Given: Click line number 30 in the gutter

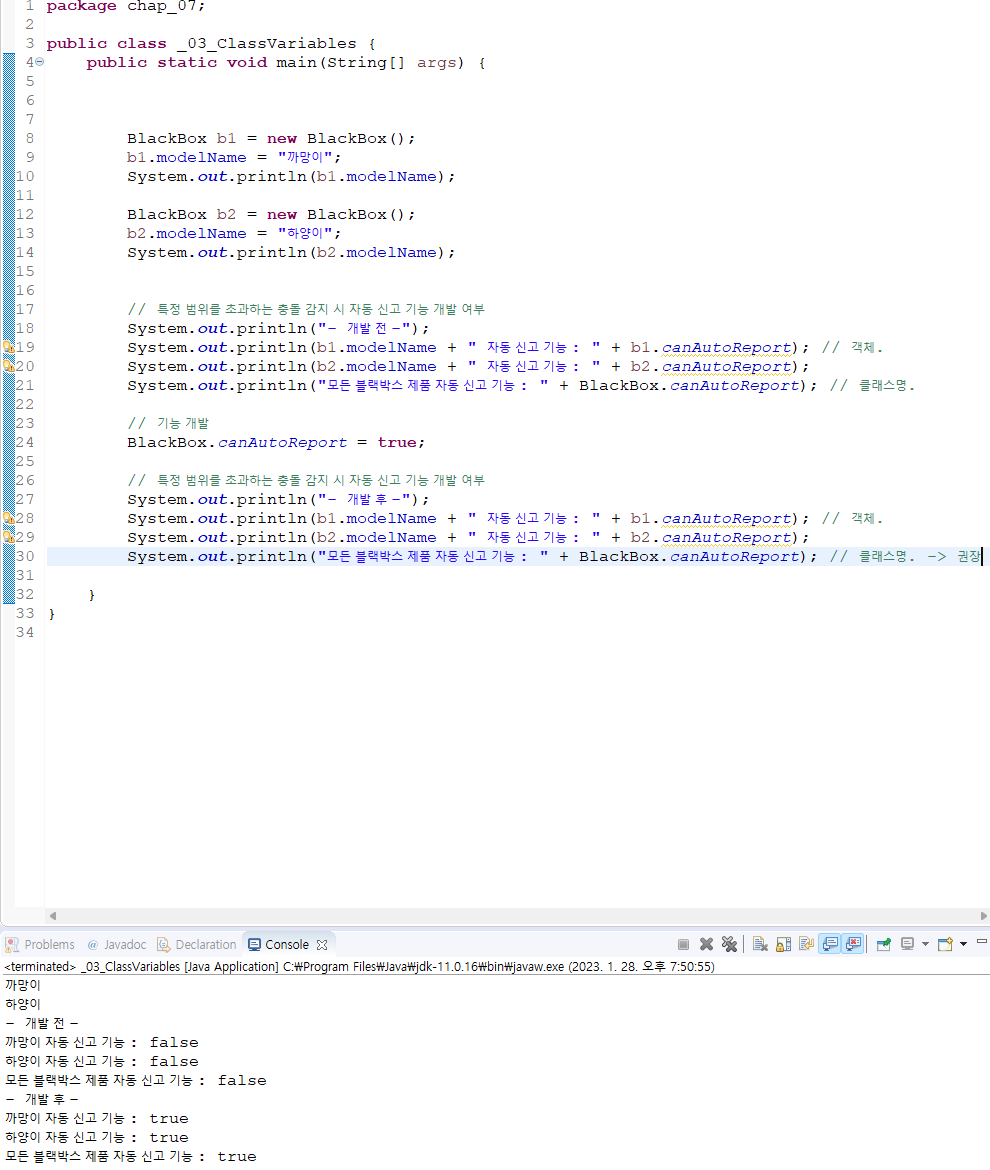Looking at the screenshot, I should (25, 556).
